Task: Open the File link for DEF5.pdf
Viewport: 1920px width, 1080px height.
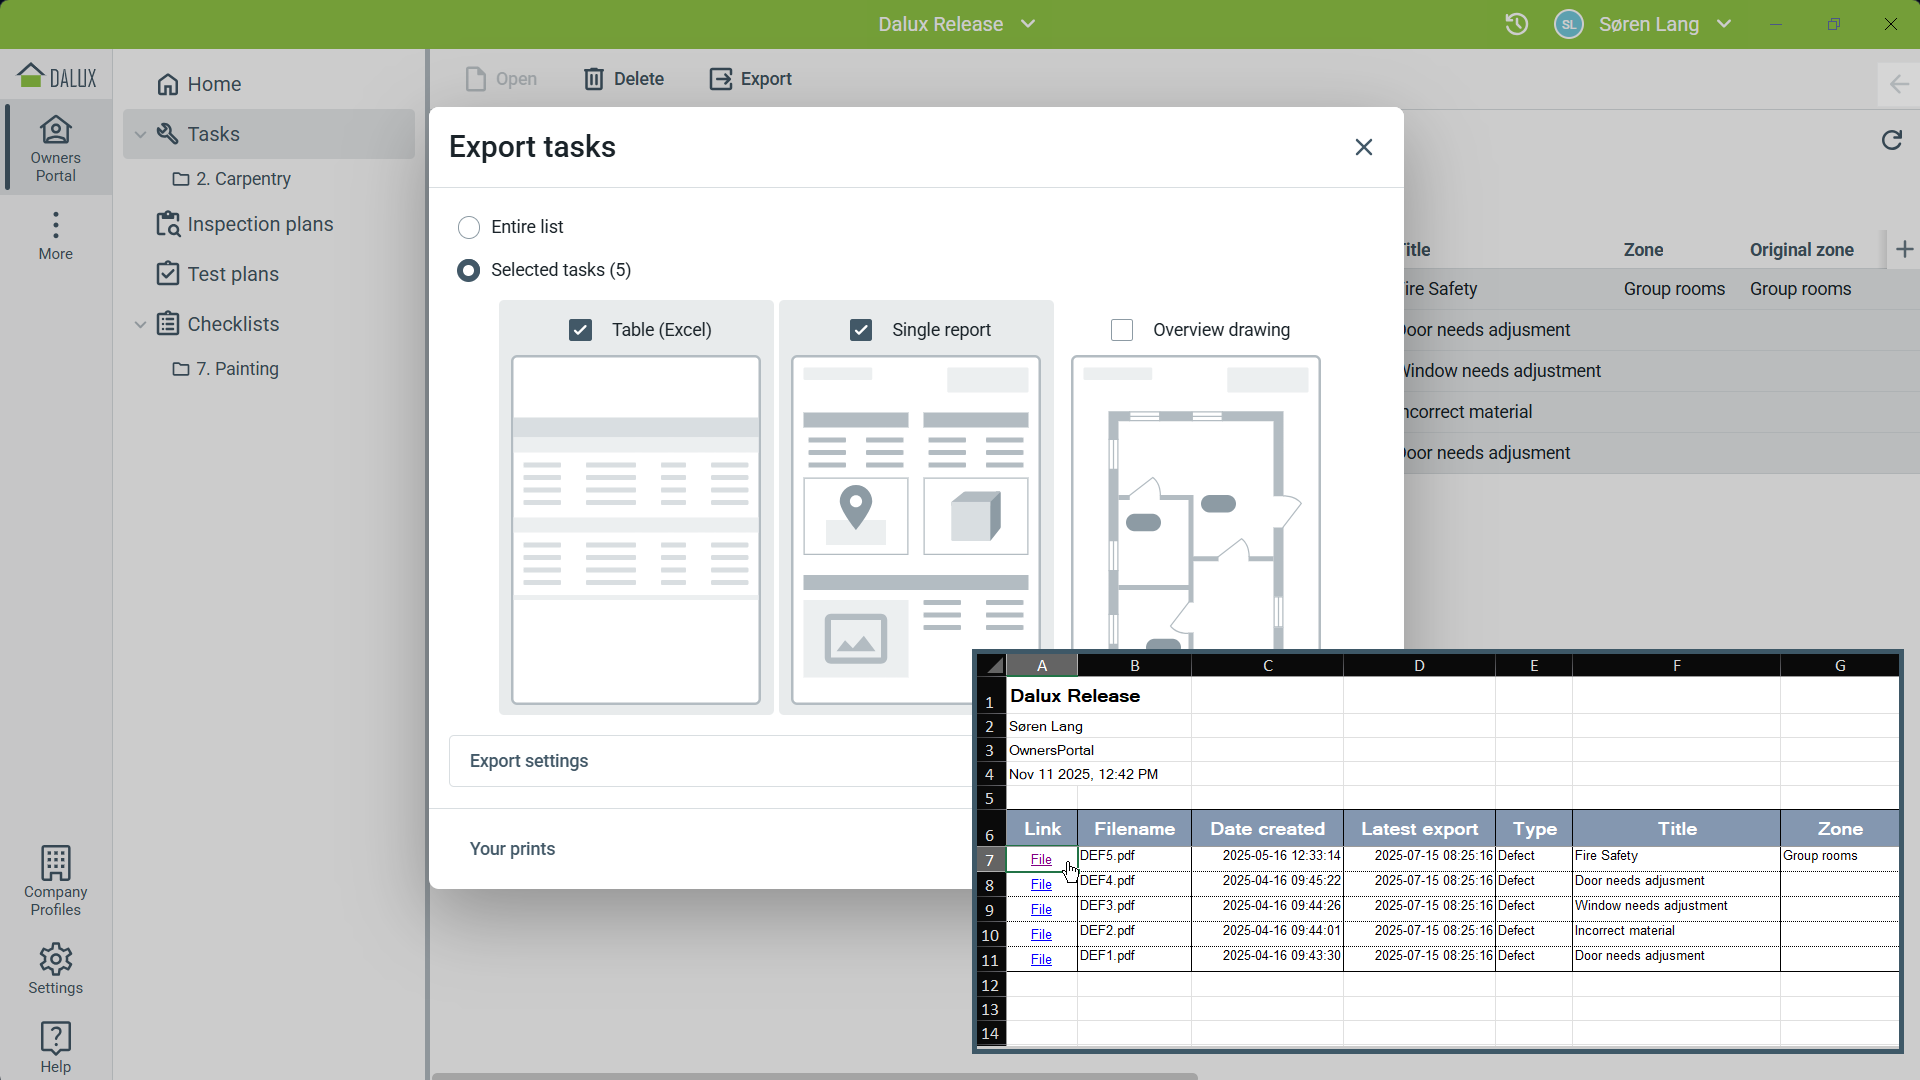Action: [x=1041, y=860]
